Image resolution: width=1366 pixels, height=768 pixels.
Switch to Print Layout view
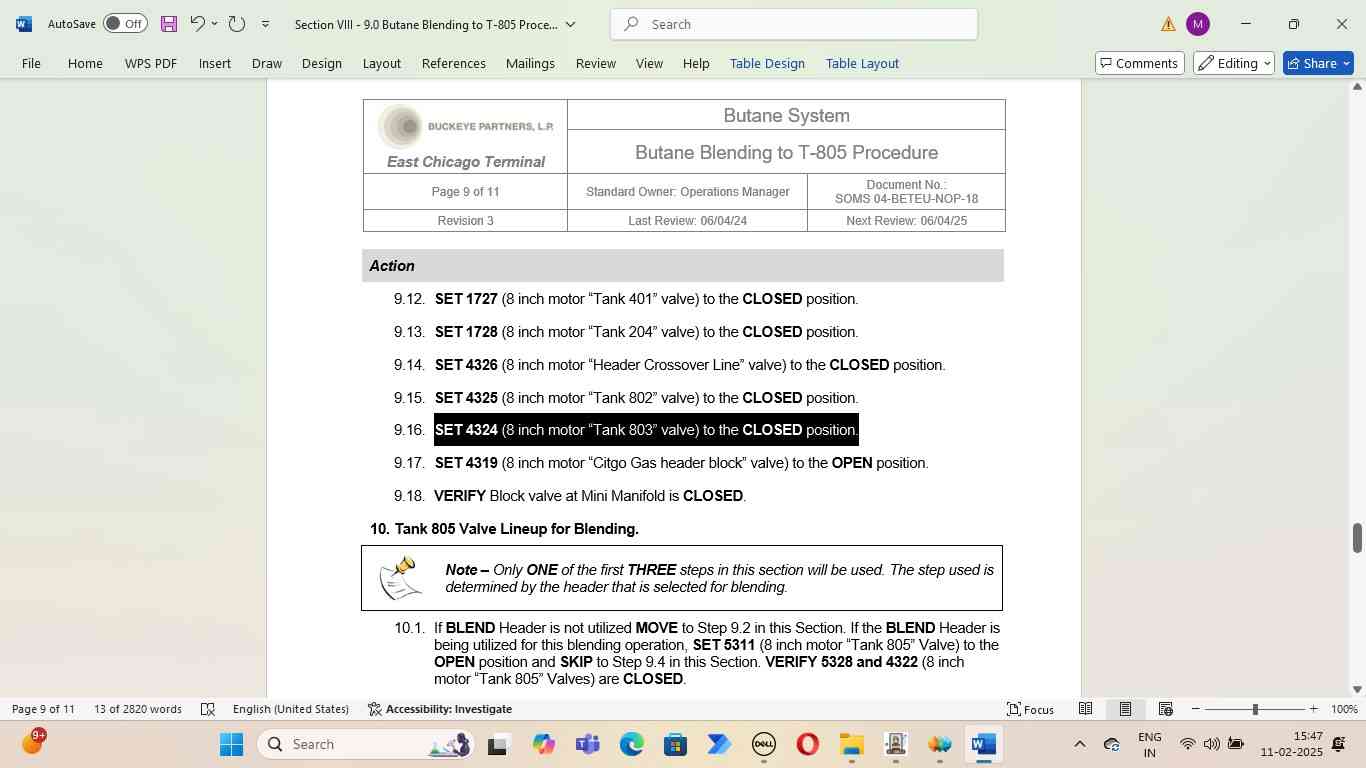1125,709
